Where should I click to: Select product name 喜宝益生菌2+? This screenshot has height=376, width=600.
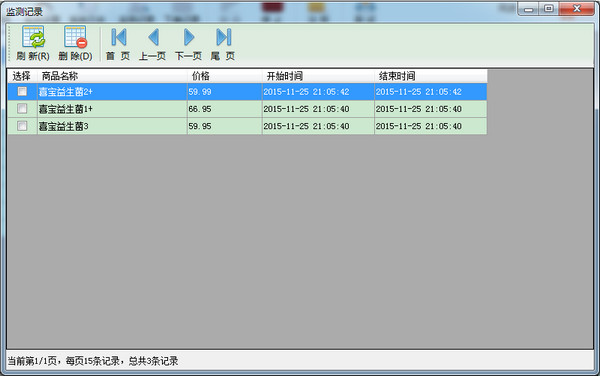click(x=112, y=92)
